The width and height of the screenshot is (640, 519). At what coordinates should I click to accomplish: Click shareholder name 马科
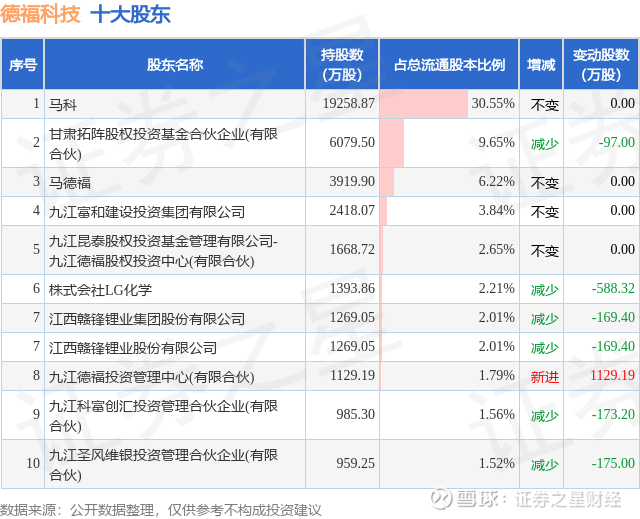point(63,104)
